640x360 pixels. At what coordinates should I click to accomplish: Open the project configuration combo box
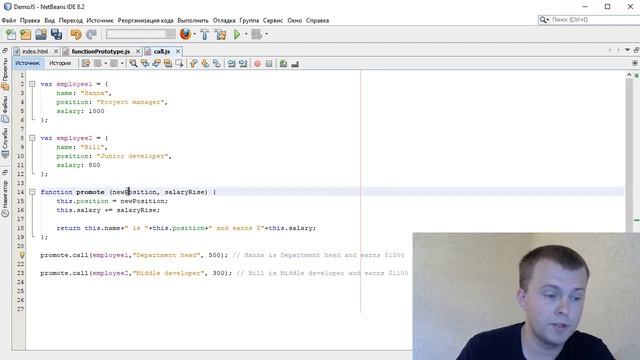pos(140,34)
